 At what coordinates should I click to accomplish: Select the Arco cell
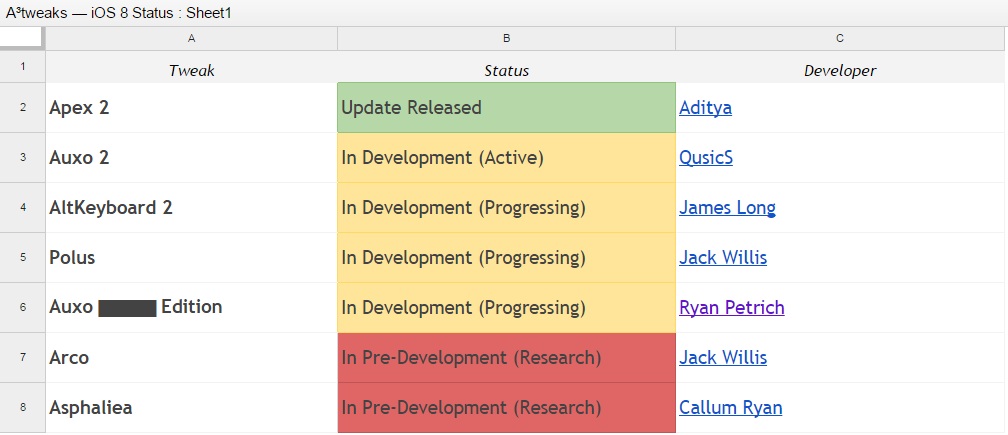click(192, 357)
